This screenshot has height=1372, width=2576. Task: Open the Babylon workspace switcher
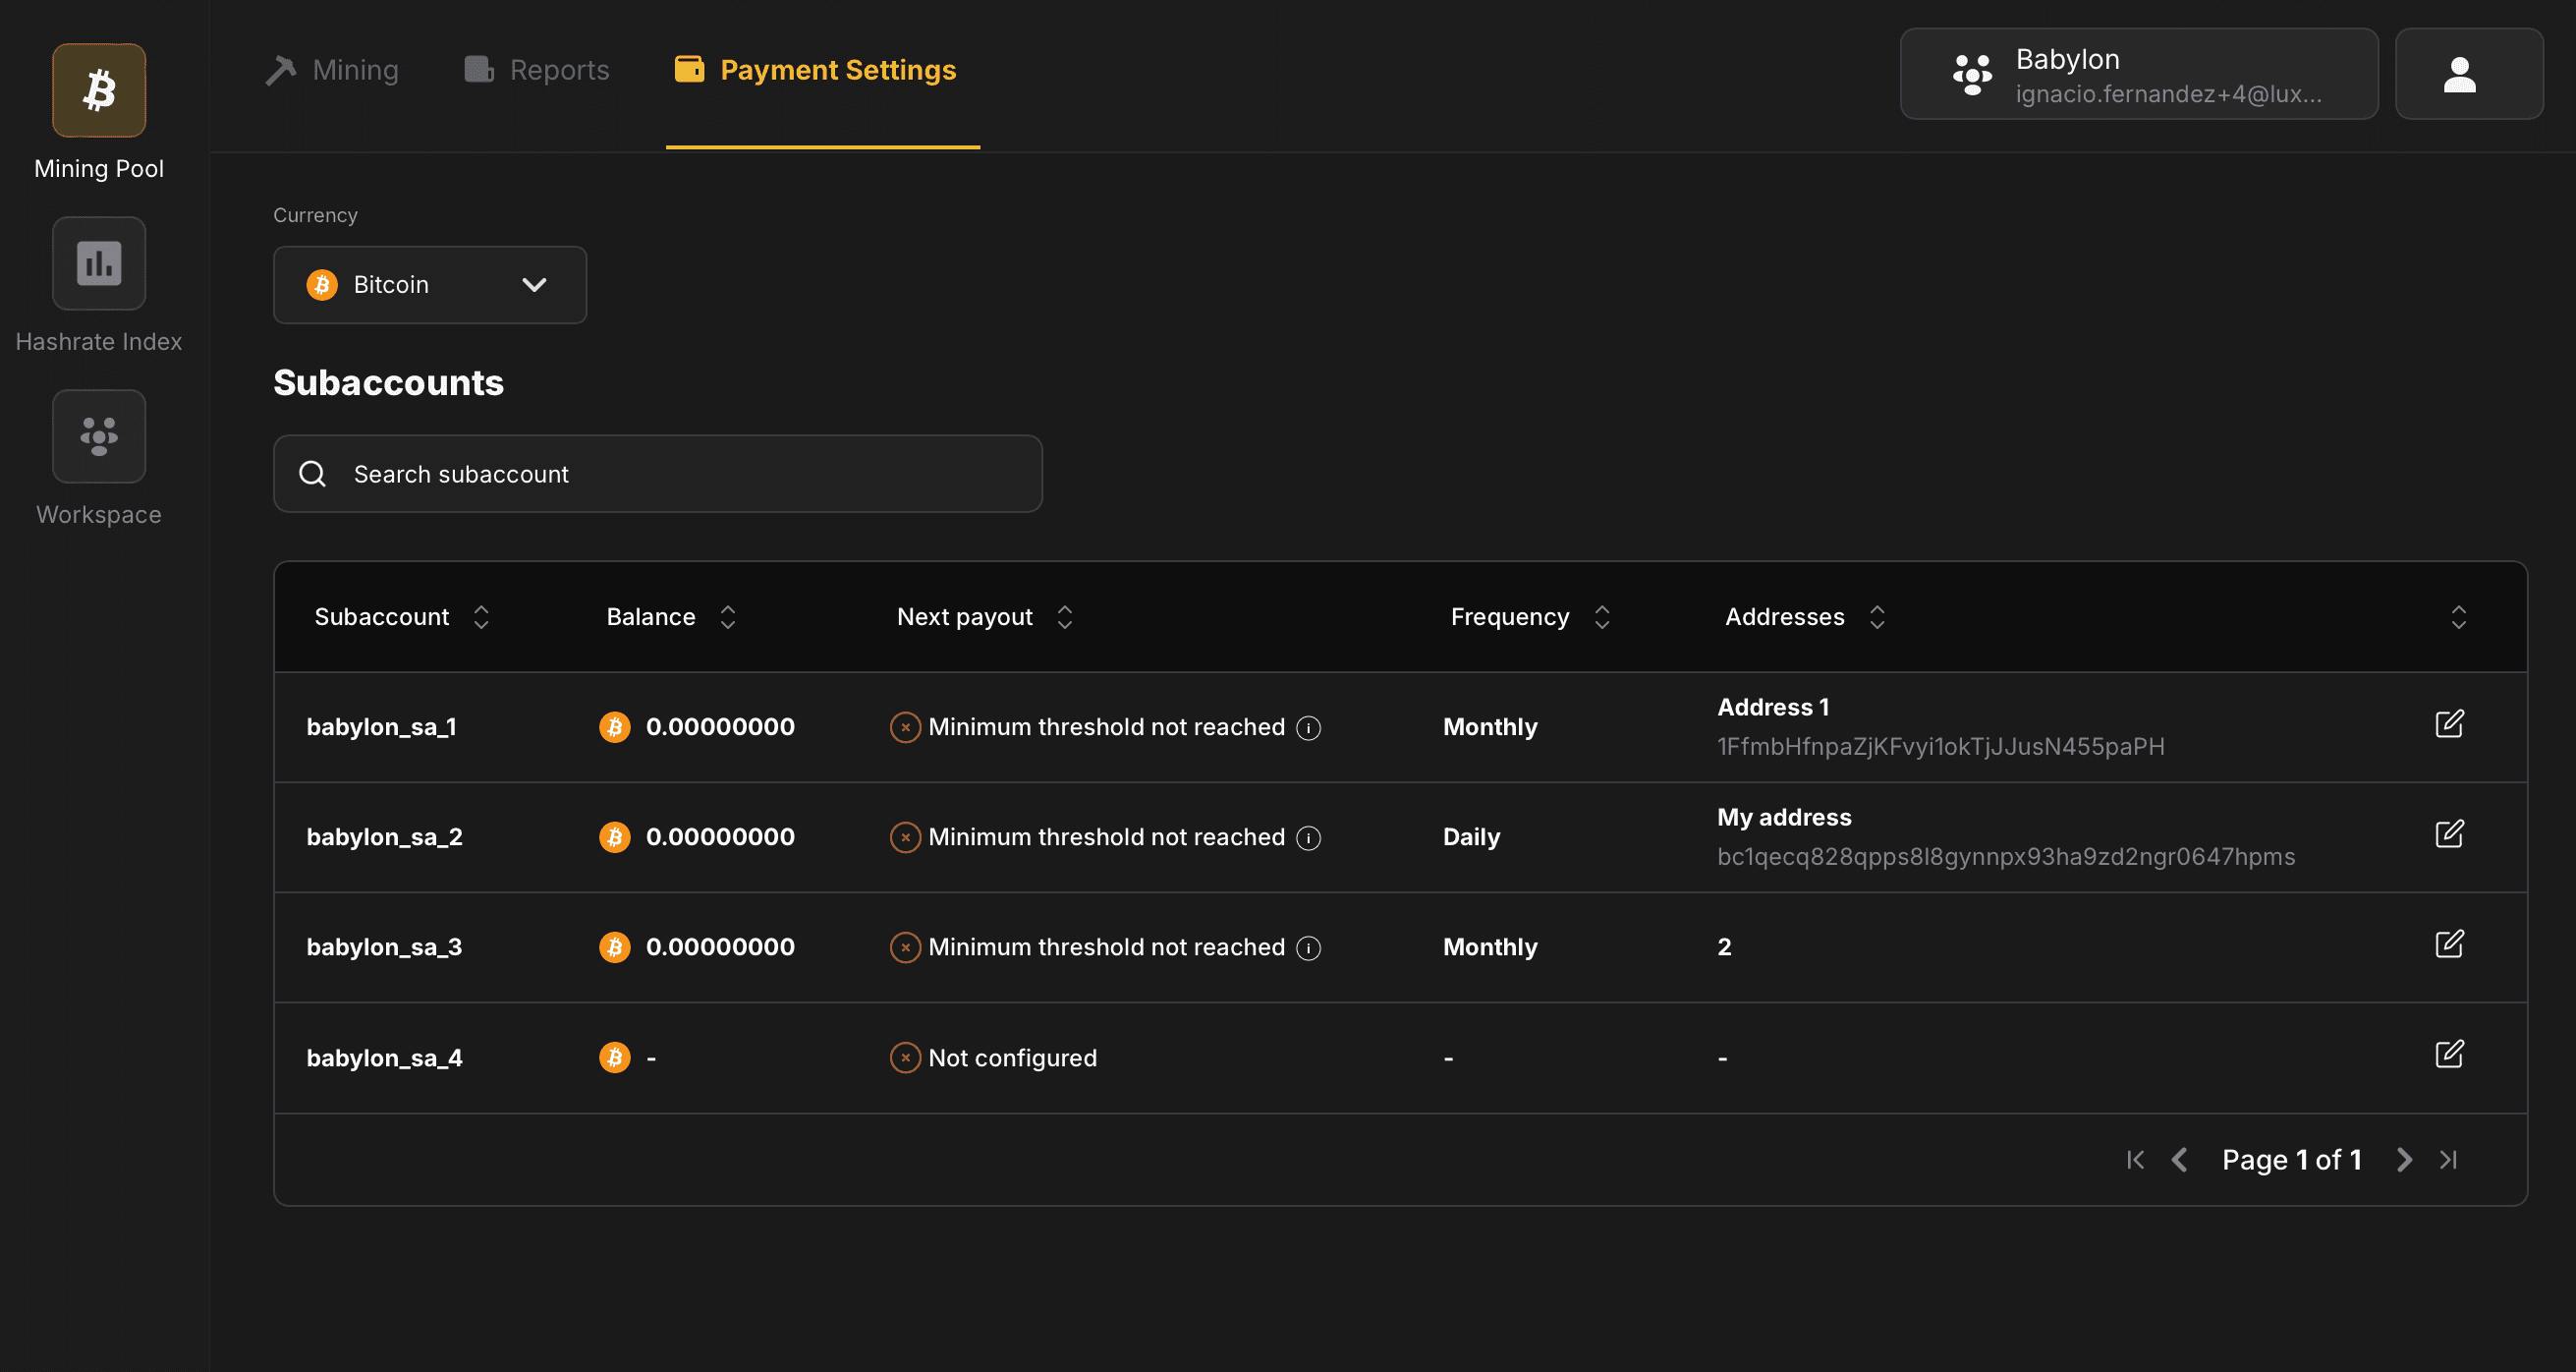[x=2139, y=74]
